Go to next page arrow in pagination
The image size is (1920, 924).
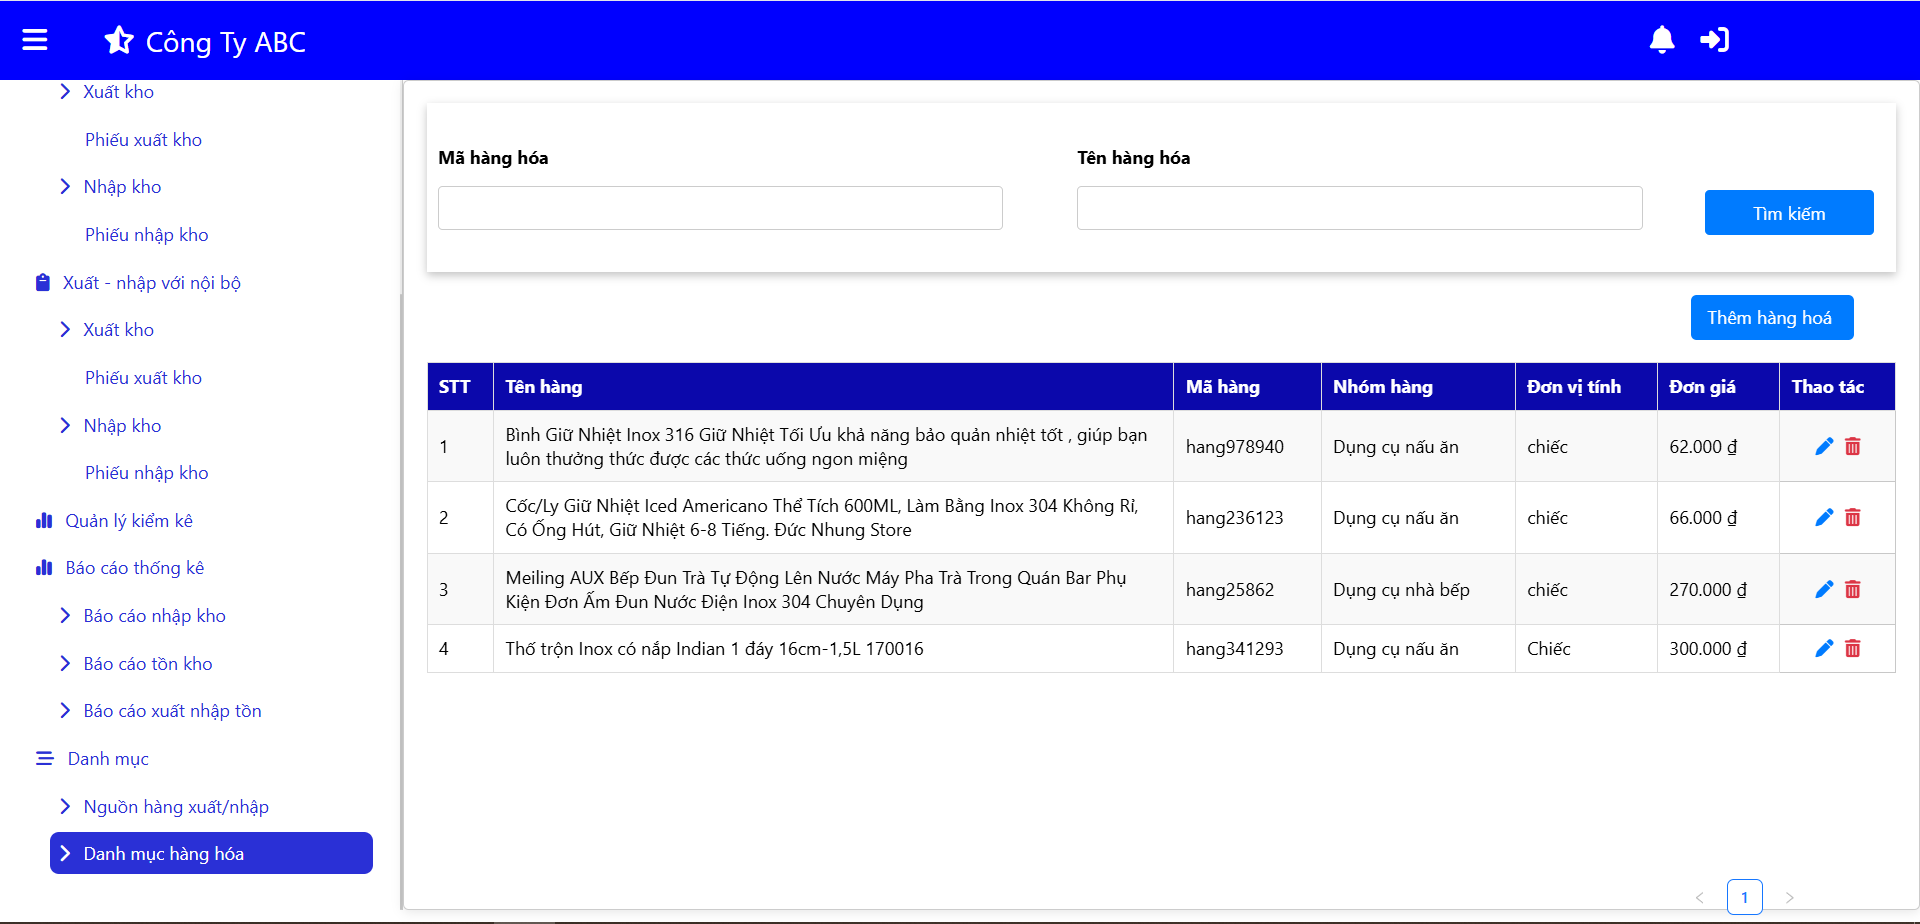(x=1790, y=897)
